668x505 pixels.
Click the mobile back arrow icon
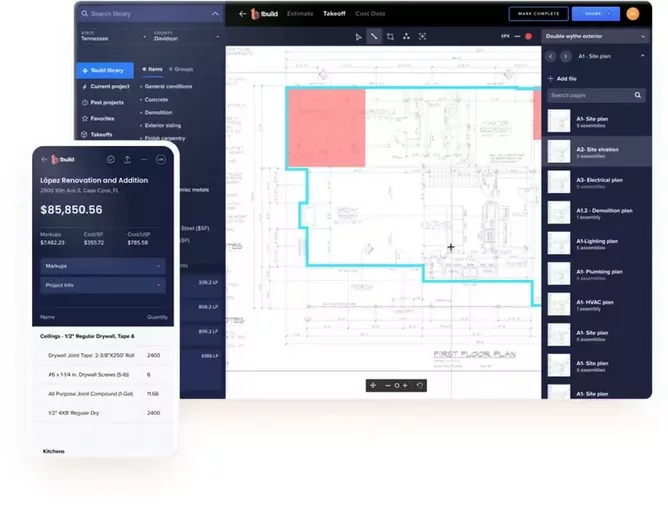pyautogui.click(x=44, y=159)
